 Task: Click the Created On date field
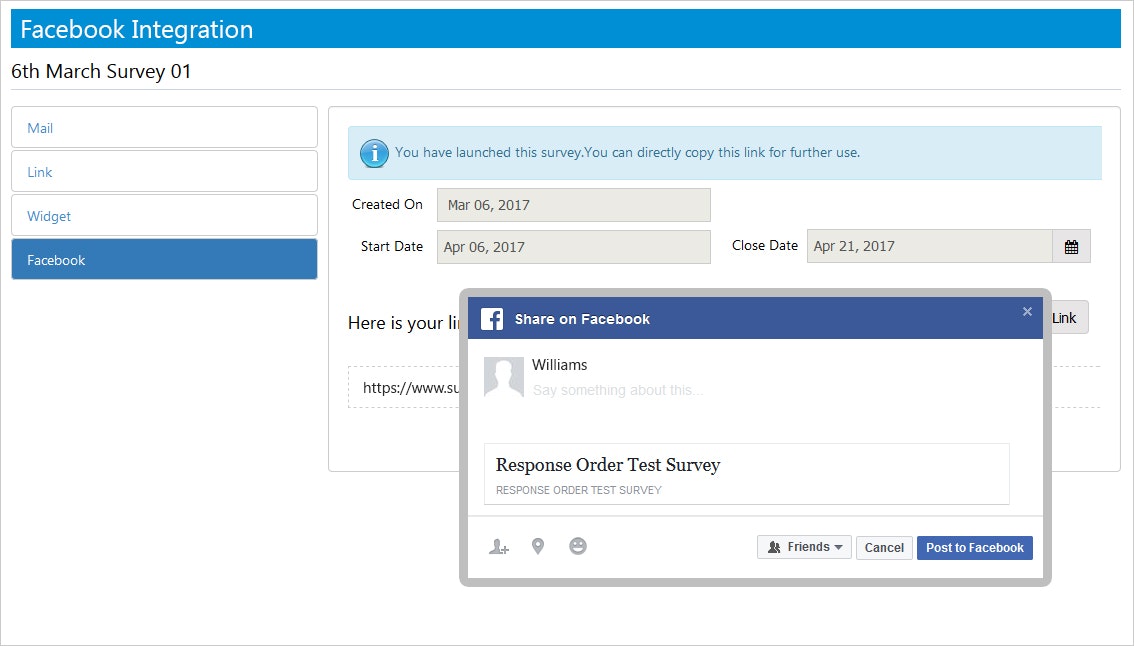click(574, 205)
